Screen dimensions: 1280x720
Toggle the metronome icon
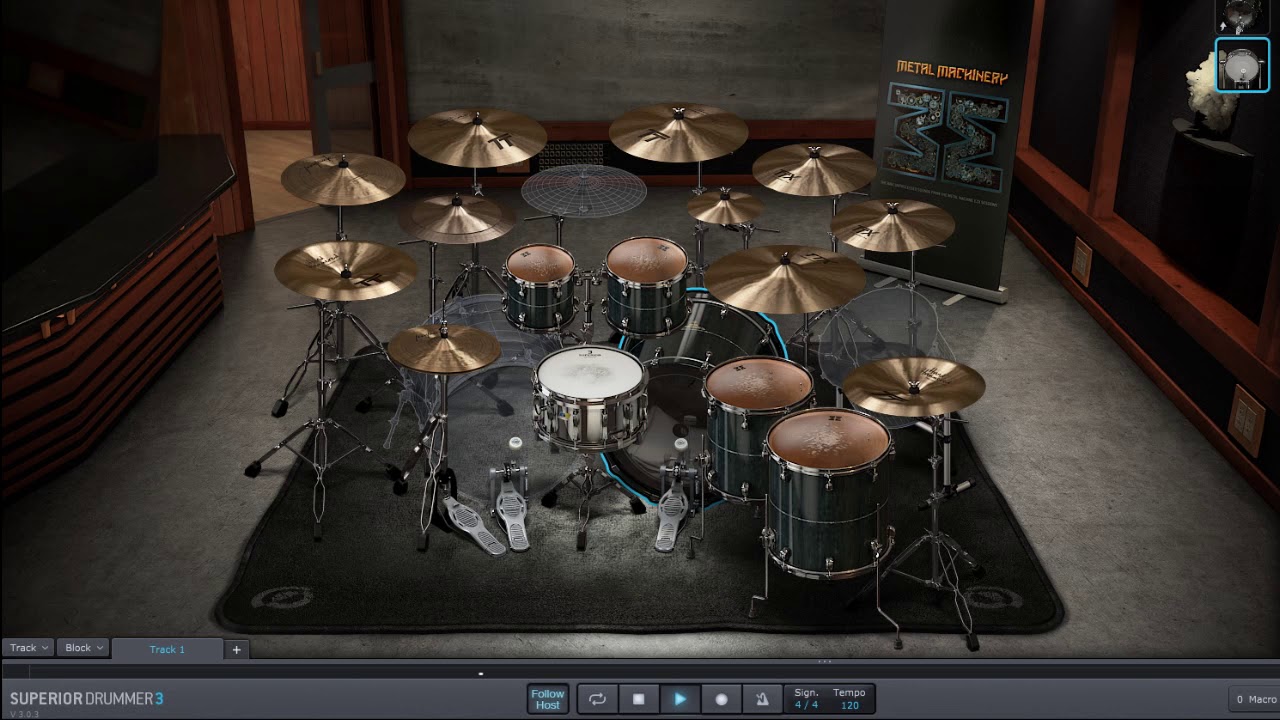coord(762,699)
